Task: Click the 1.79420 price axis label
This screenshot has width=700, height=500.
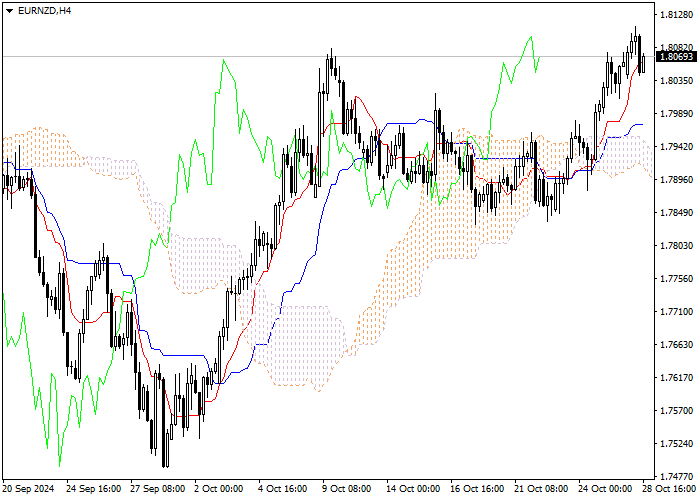Action: click(x=677, y=146)
